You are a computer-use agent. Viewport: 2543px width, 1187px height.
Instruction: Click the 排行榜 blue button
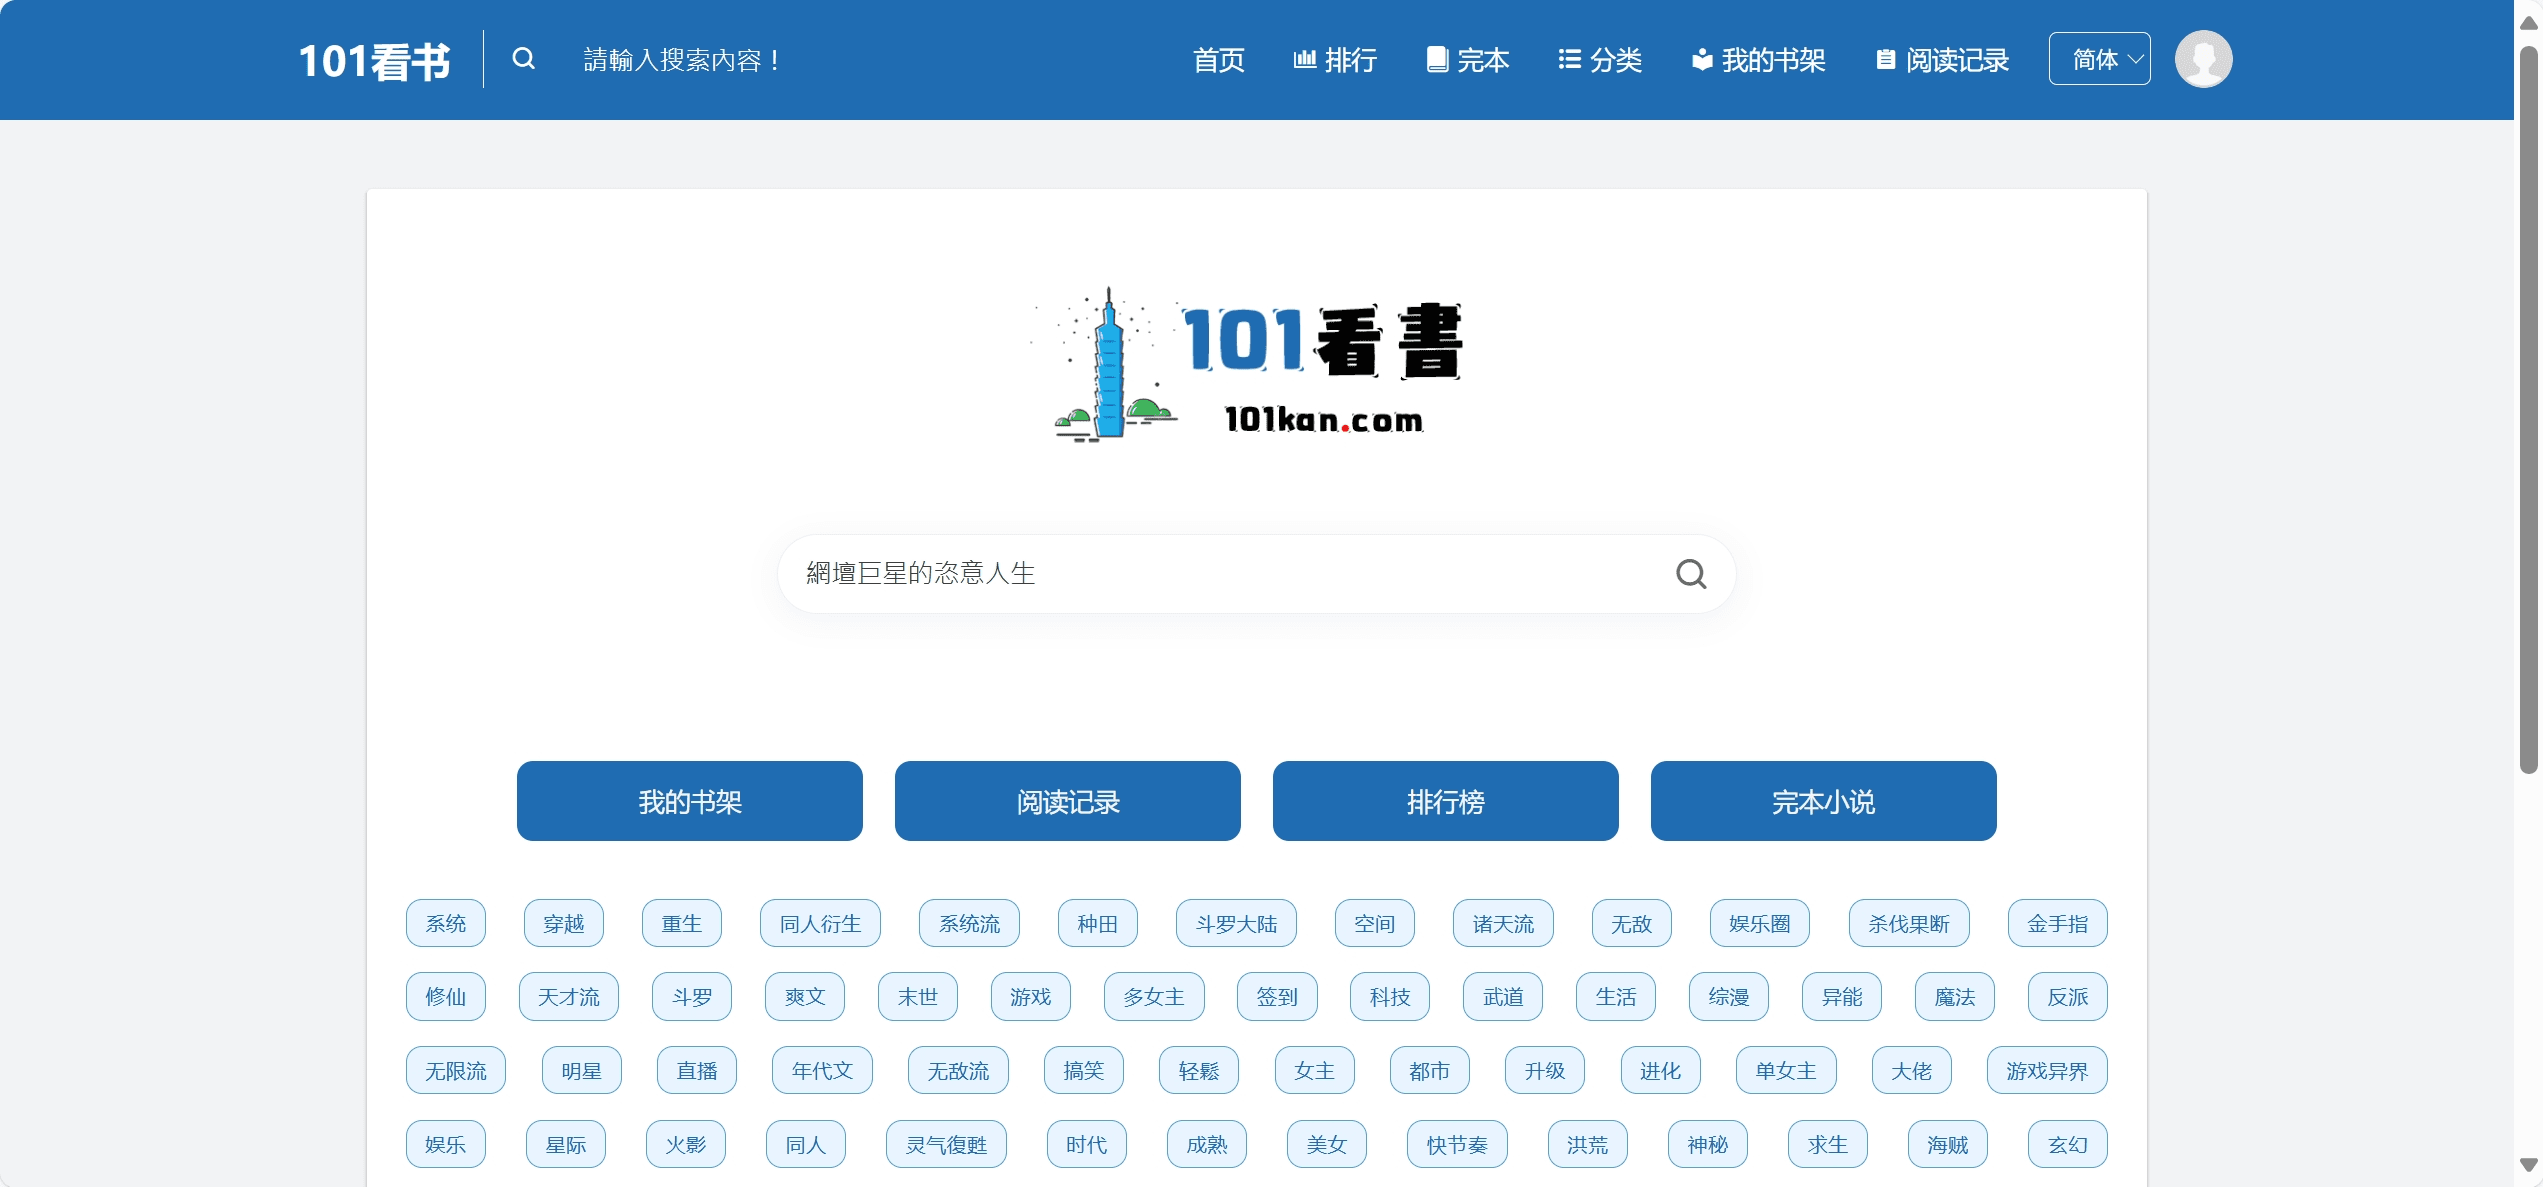coord(1446,801)
